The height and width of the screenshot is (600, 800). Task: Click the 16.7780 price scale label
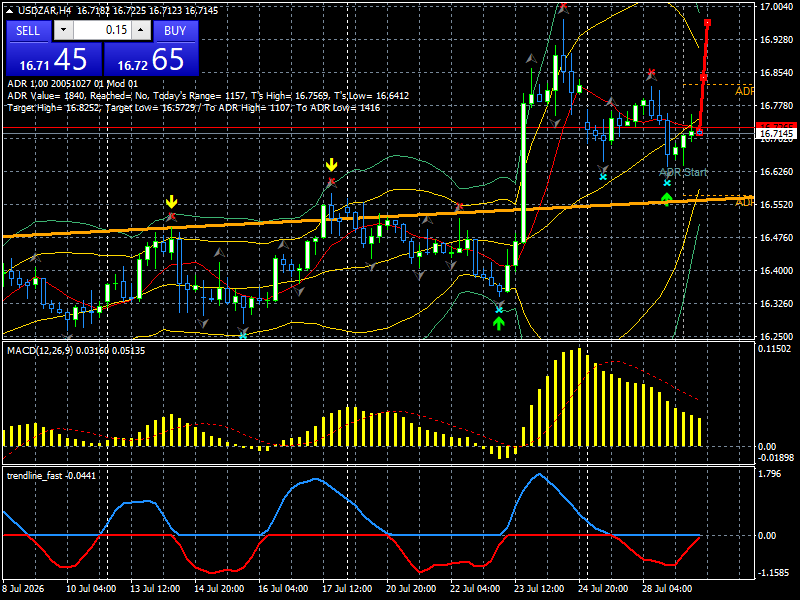(x=777, y=106)
